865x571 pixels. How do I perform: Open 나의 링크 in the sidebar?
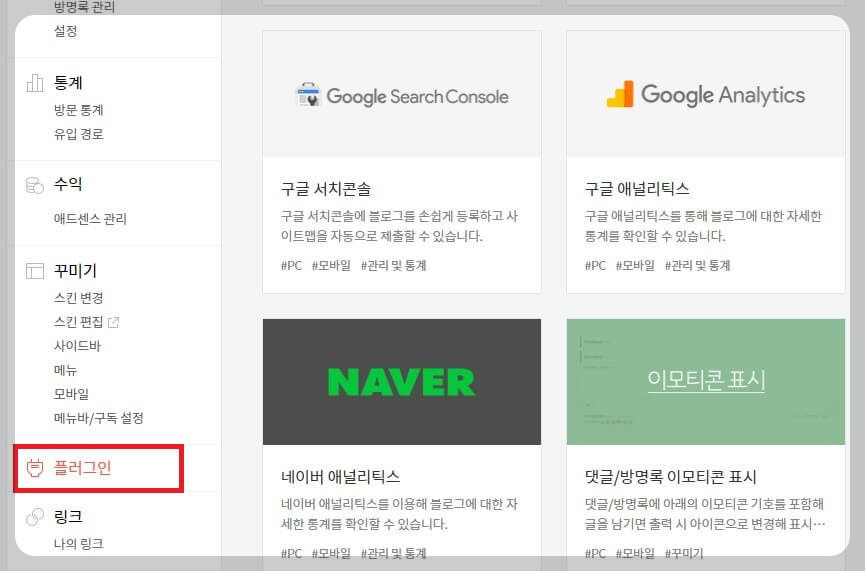(x=78, y=544)
